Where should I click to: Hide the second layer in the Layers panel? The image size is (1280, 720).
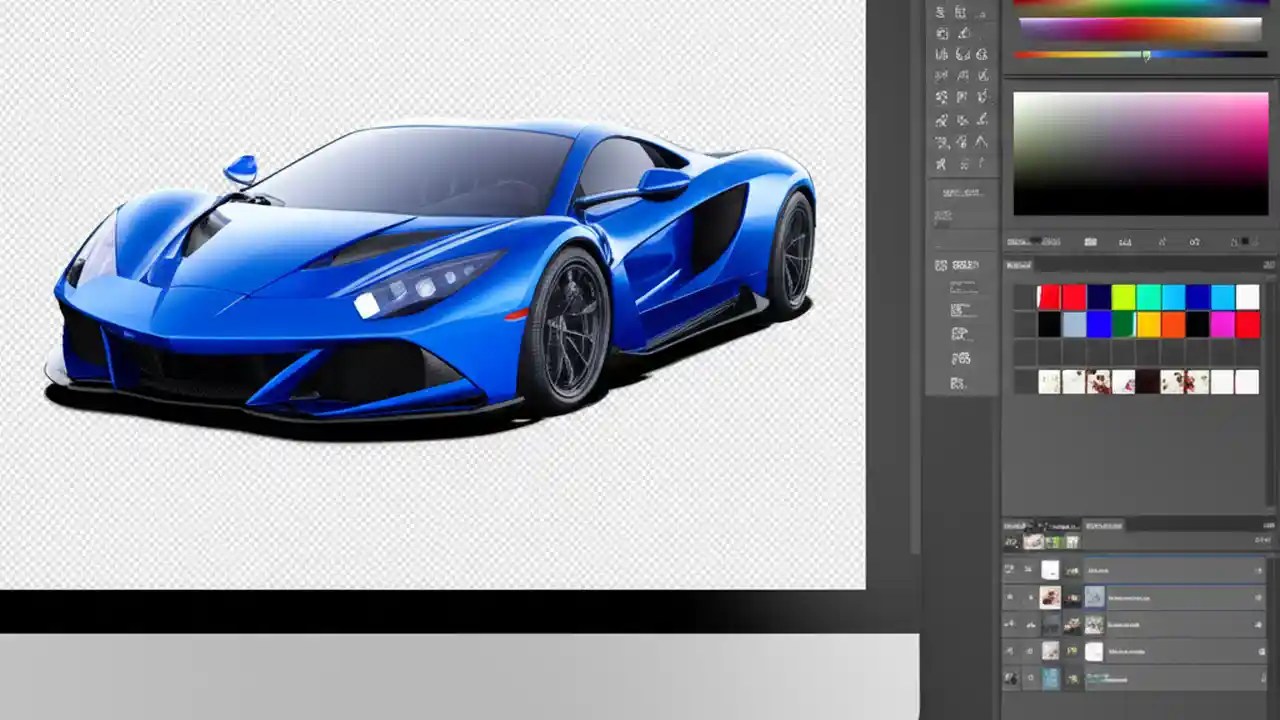point(1009,598)
